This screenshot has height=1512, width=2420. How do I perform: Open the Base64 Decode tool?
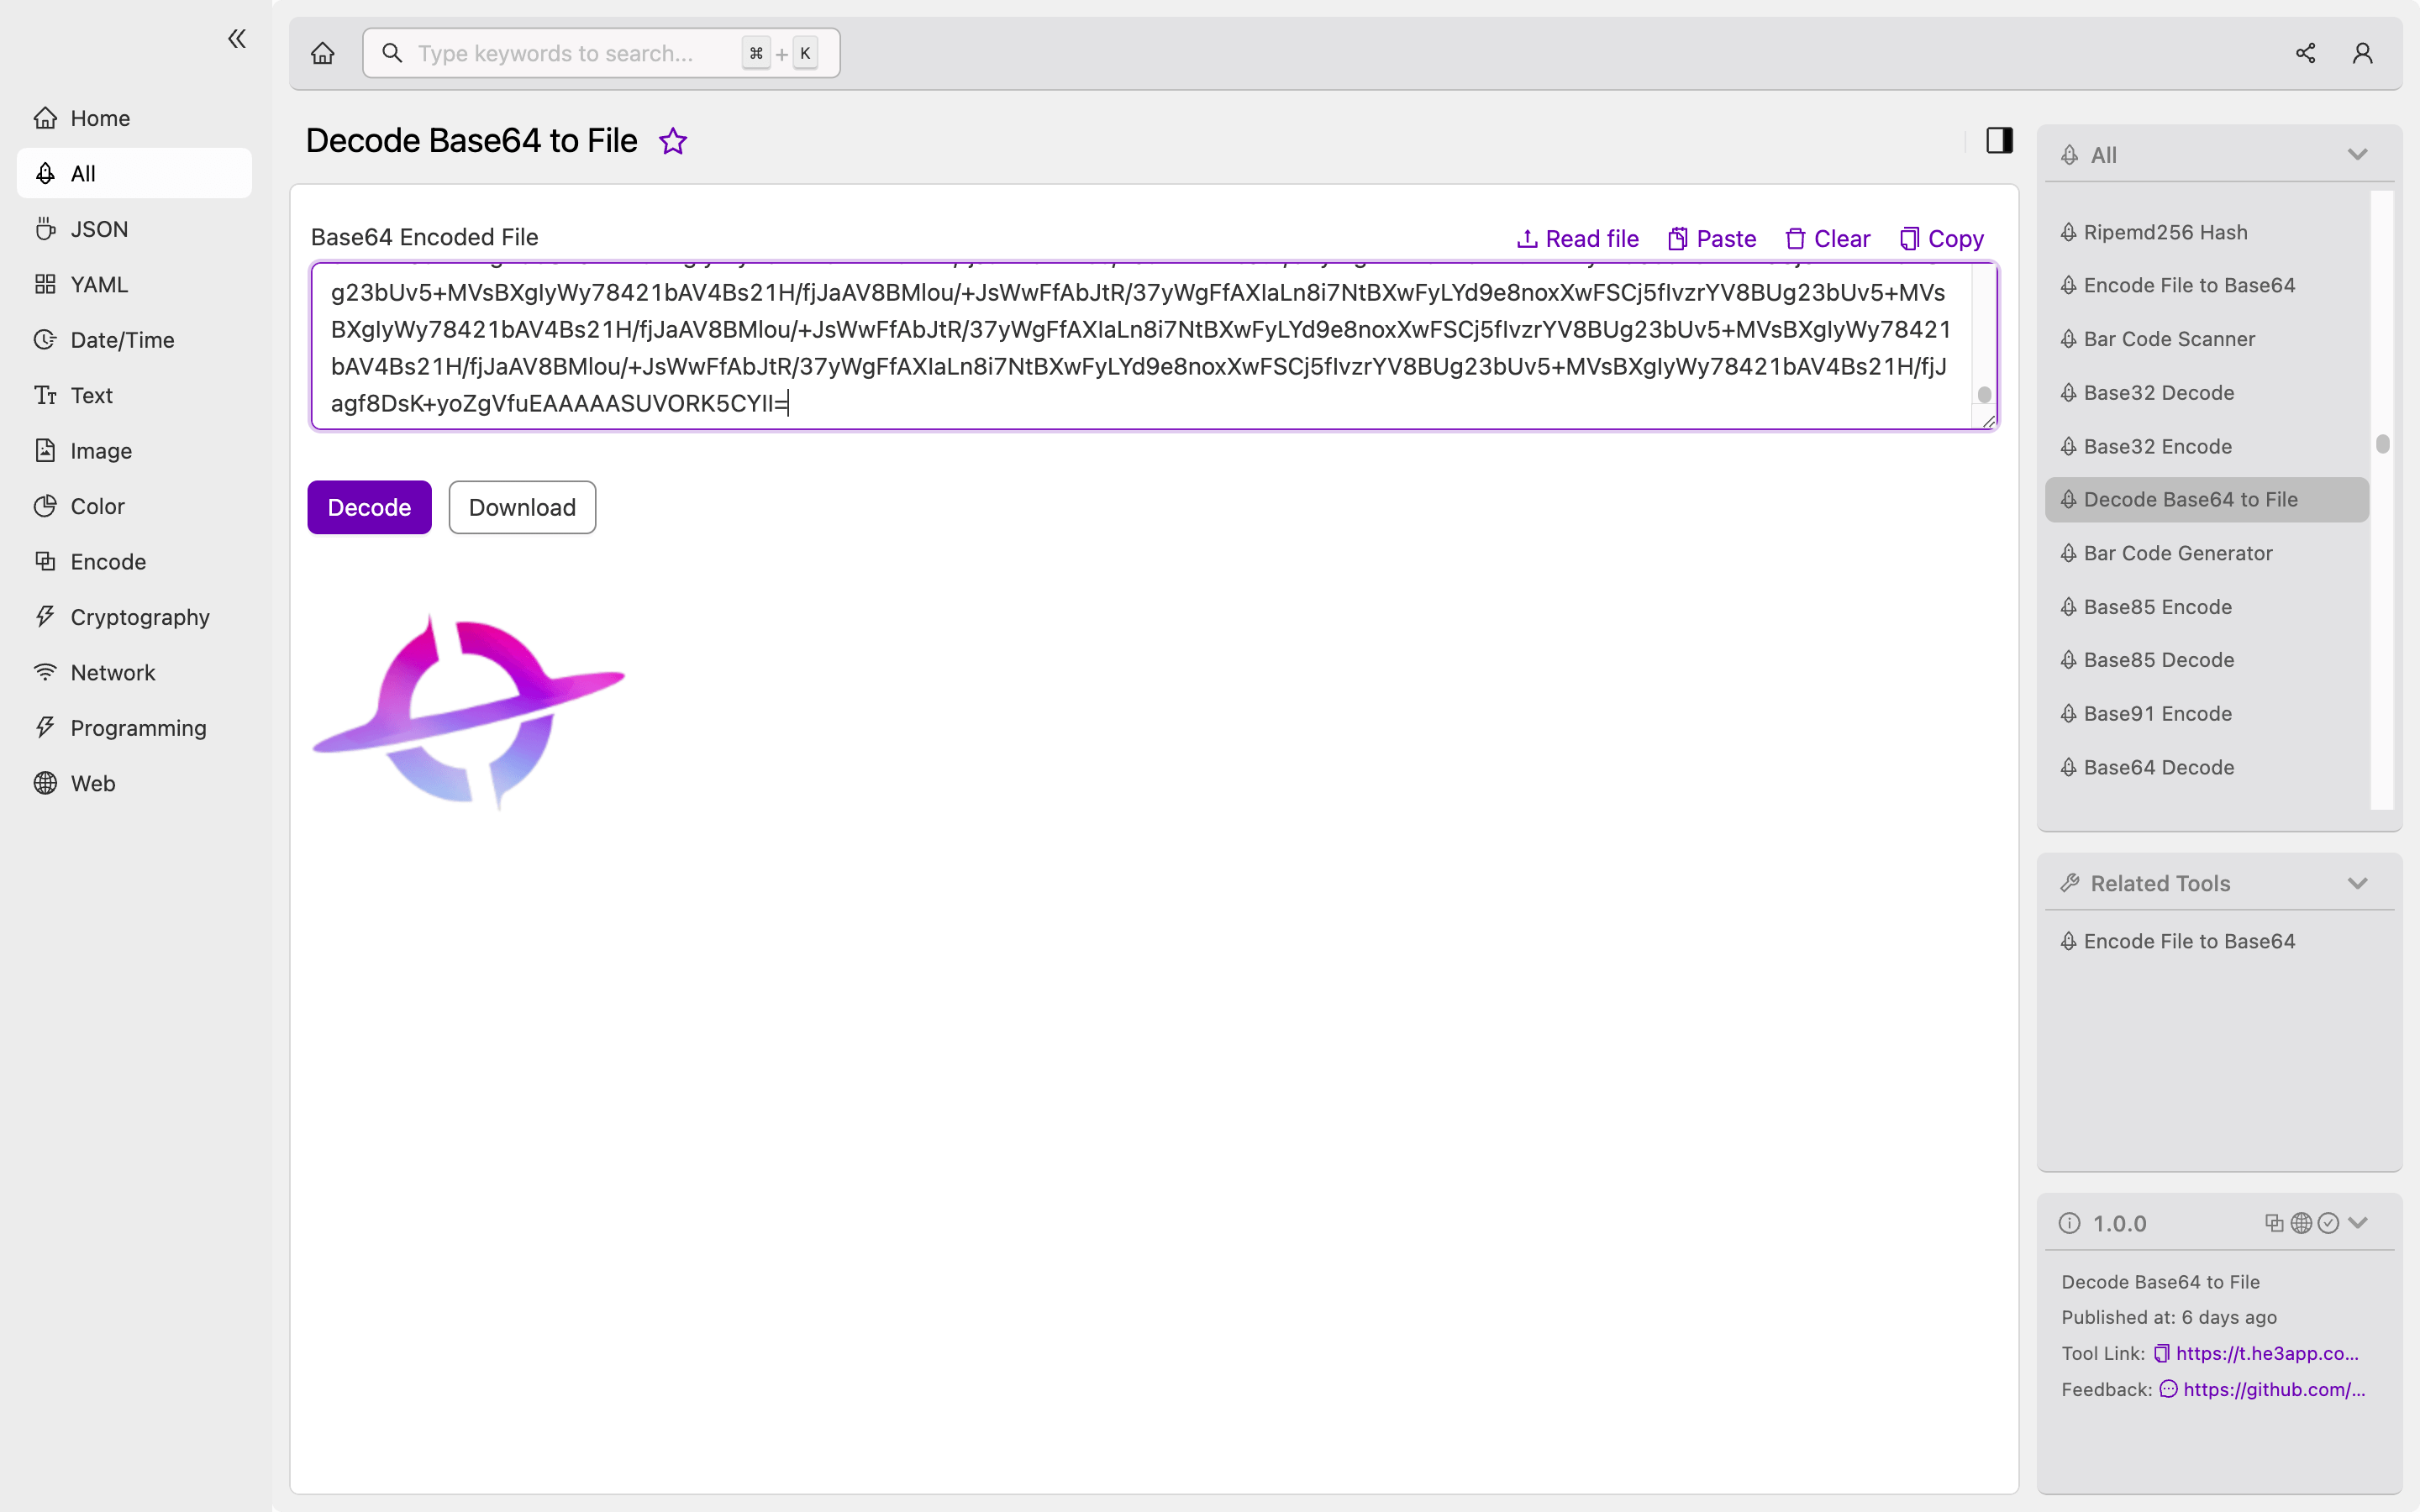[2159, 766]
